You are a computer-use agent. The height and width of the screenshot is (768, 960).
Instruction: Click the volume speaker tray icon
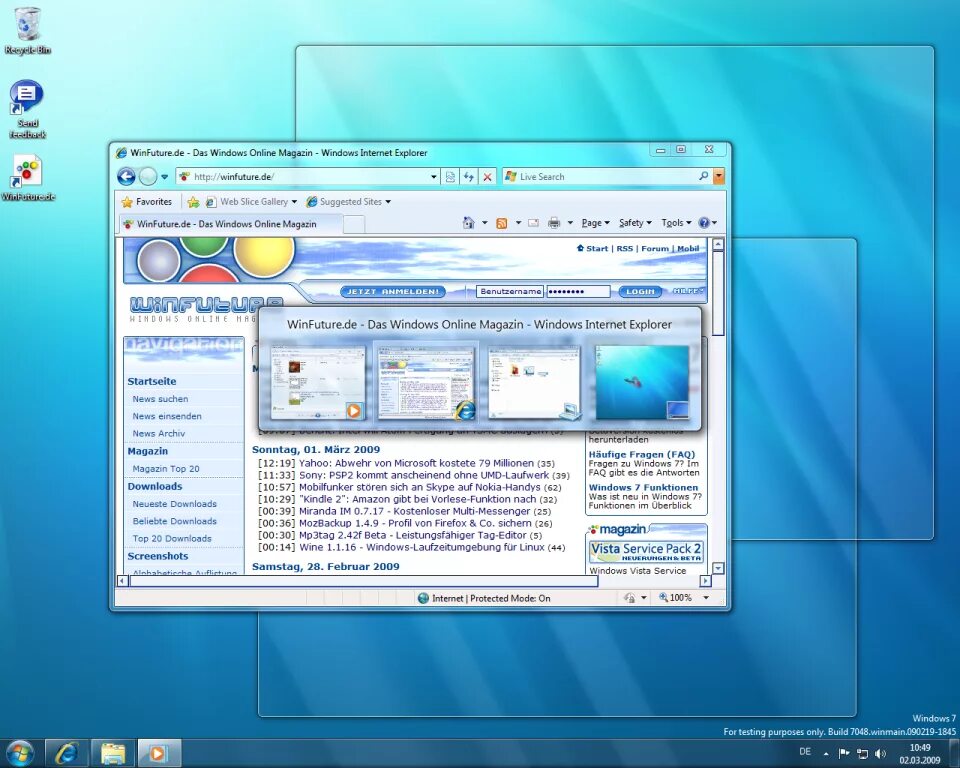880,753
